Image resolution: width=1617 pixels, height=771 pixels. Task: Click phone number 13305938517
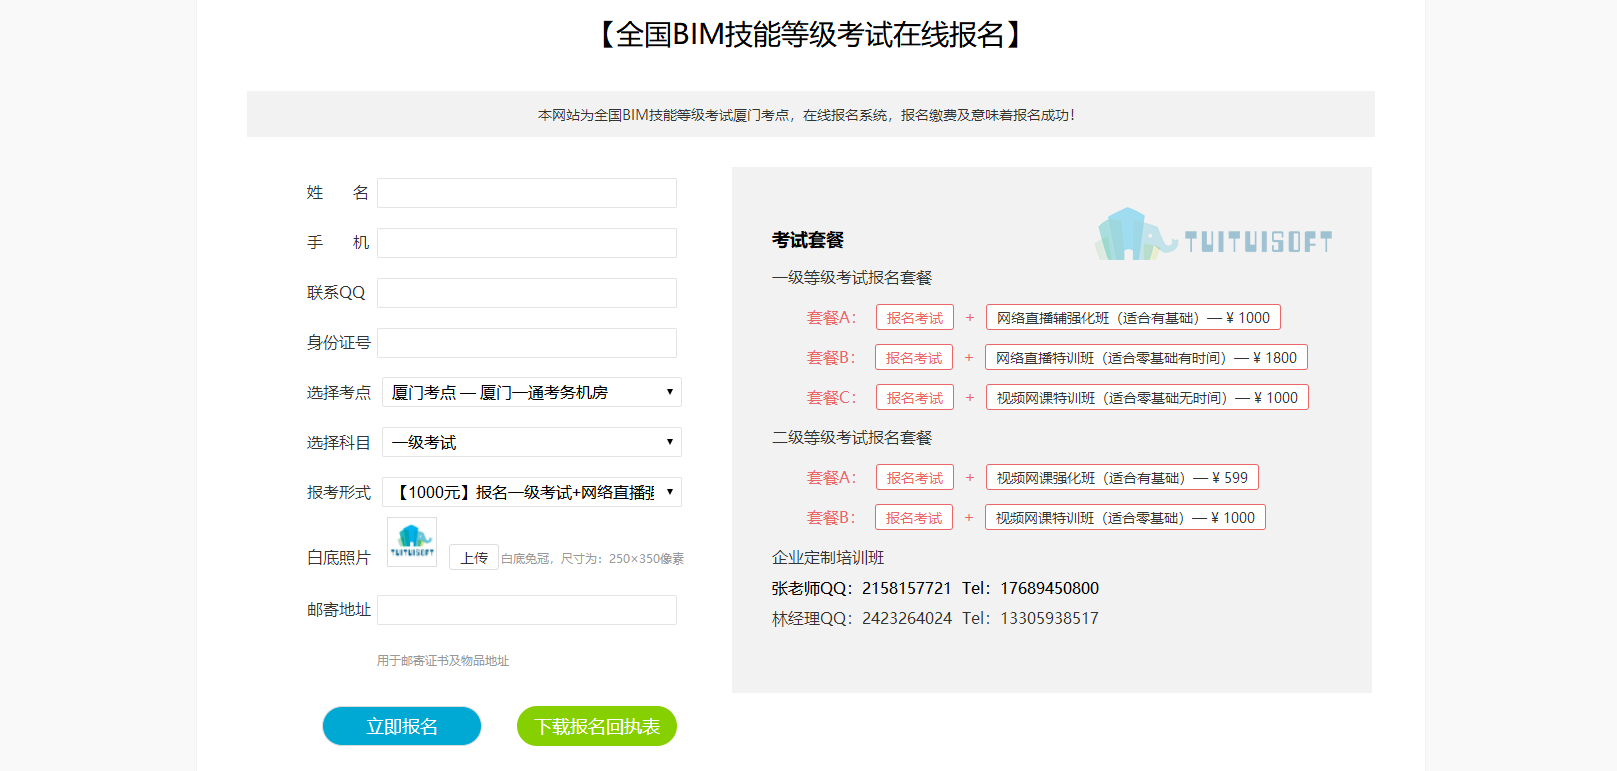point(1049,618)
